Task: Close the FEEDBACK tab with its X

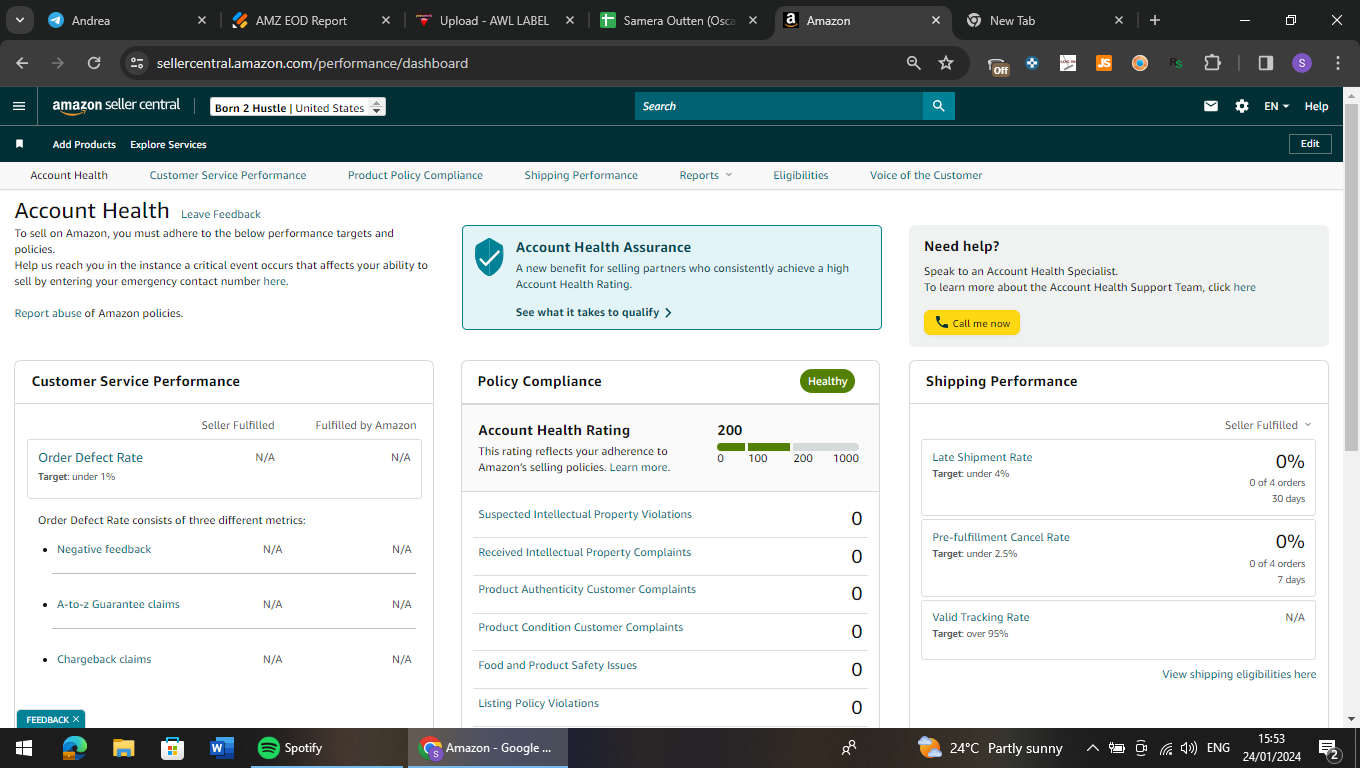Action: [76, 719]
